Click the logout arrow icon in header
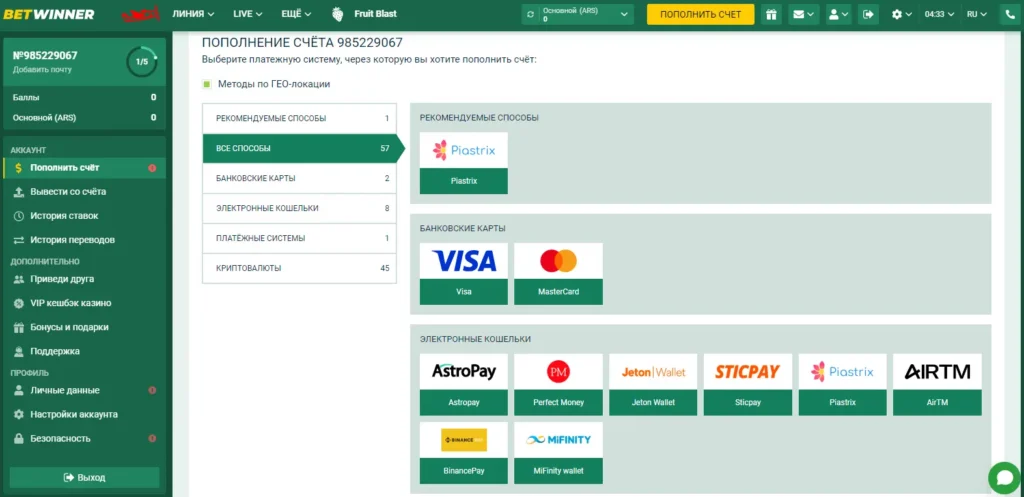 pos(867,14)
